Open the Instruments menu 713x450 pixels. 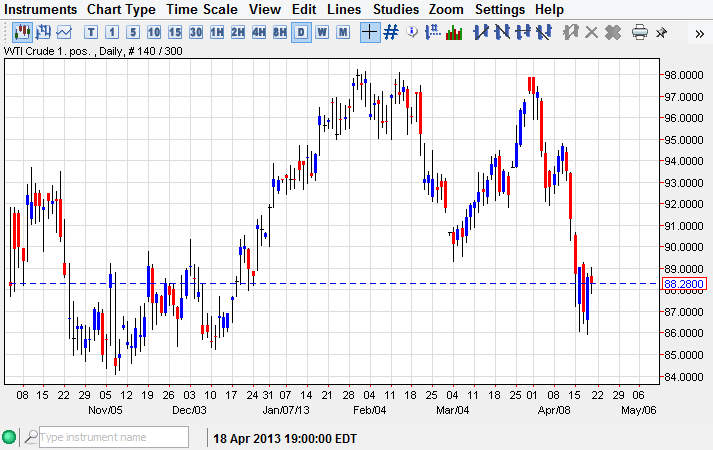point(41,9)
